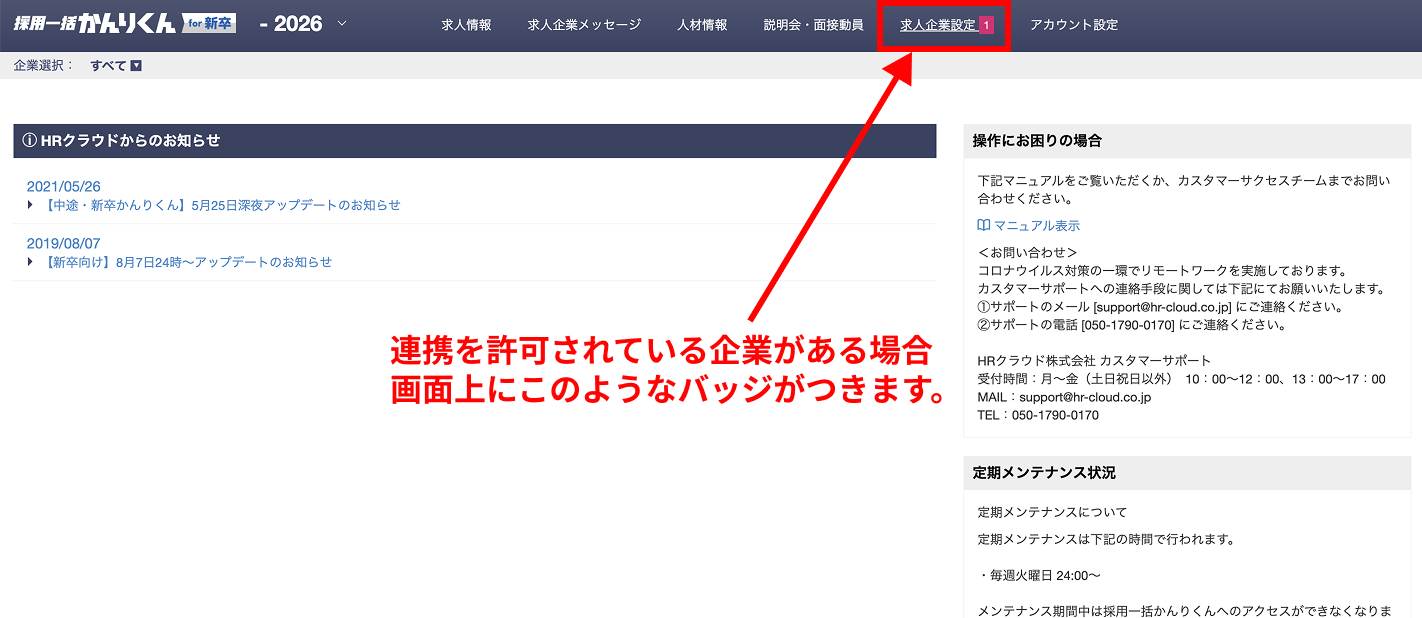Open 説明会・面接動員 from the top bar
Viewport: 1422px width, 618px height.
[813, 25]
